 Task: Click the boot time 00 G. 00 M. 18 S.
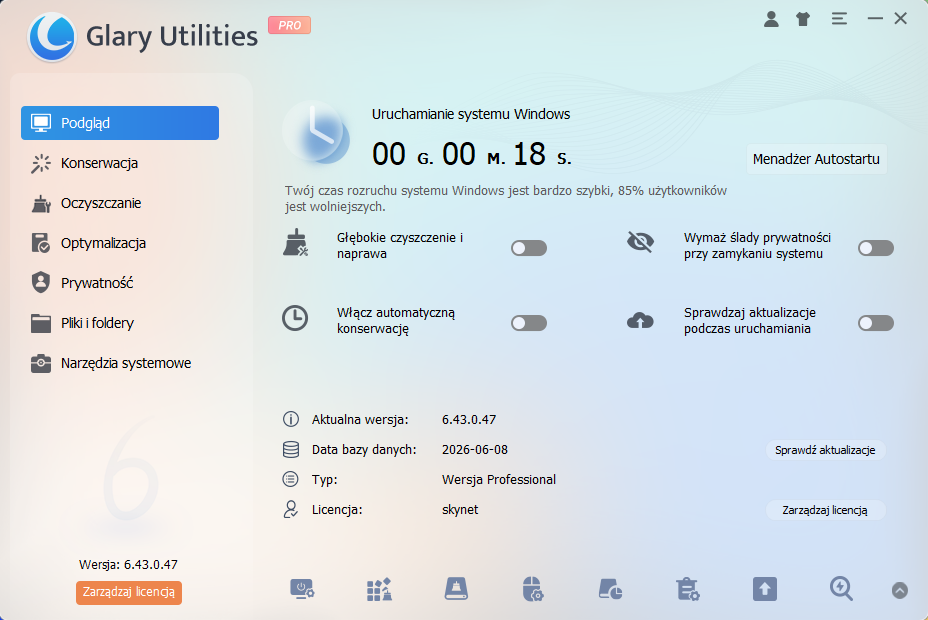(x=472, y=154)
